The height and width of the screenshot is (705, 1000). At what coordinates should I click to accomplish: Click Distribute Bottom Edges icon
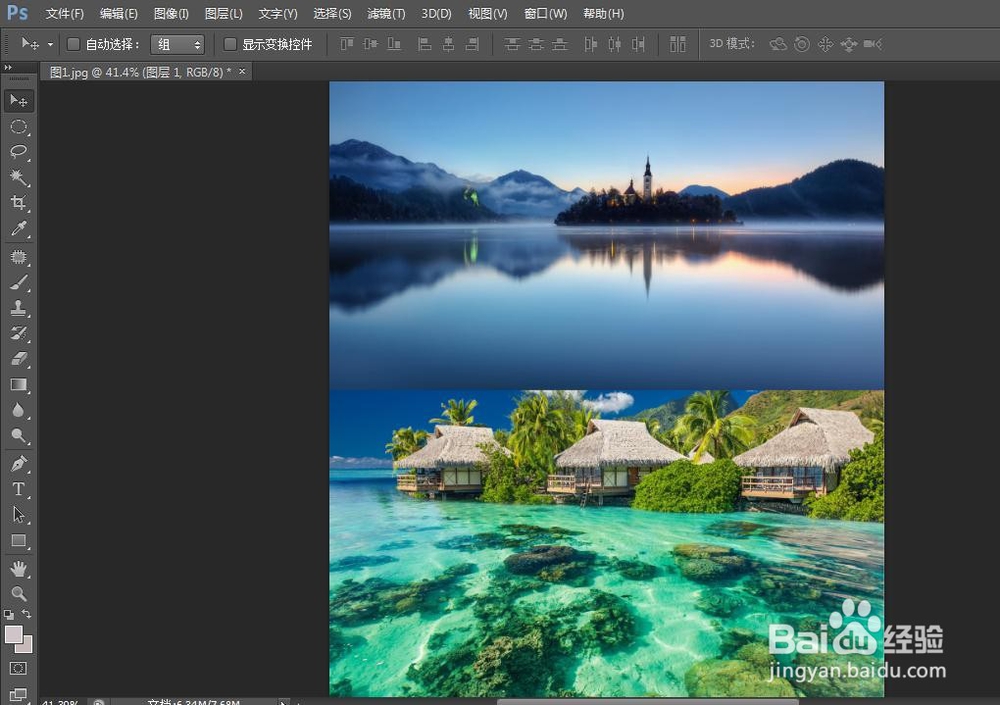click(x=559, y=44)
